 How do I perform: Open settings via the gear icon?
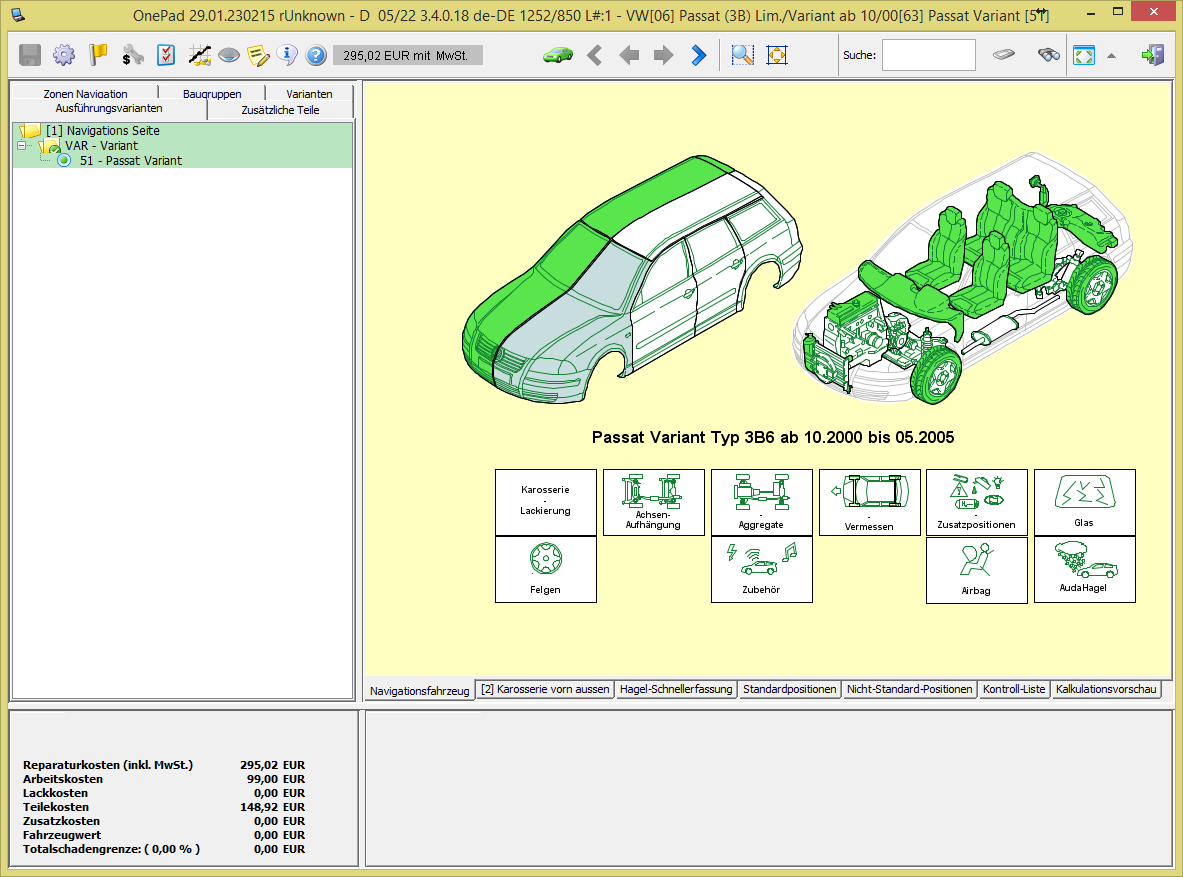[x=63, y=55]
